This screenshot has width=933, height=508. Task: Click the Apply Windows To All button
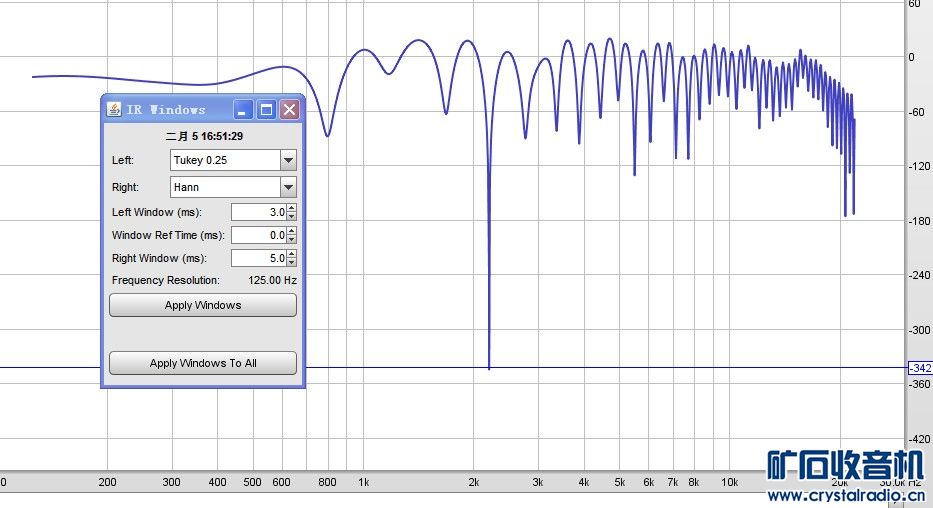[x=203, y=363]
